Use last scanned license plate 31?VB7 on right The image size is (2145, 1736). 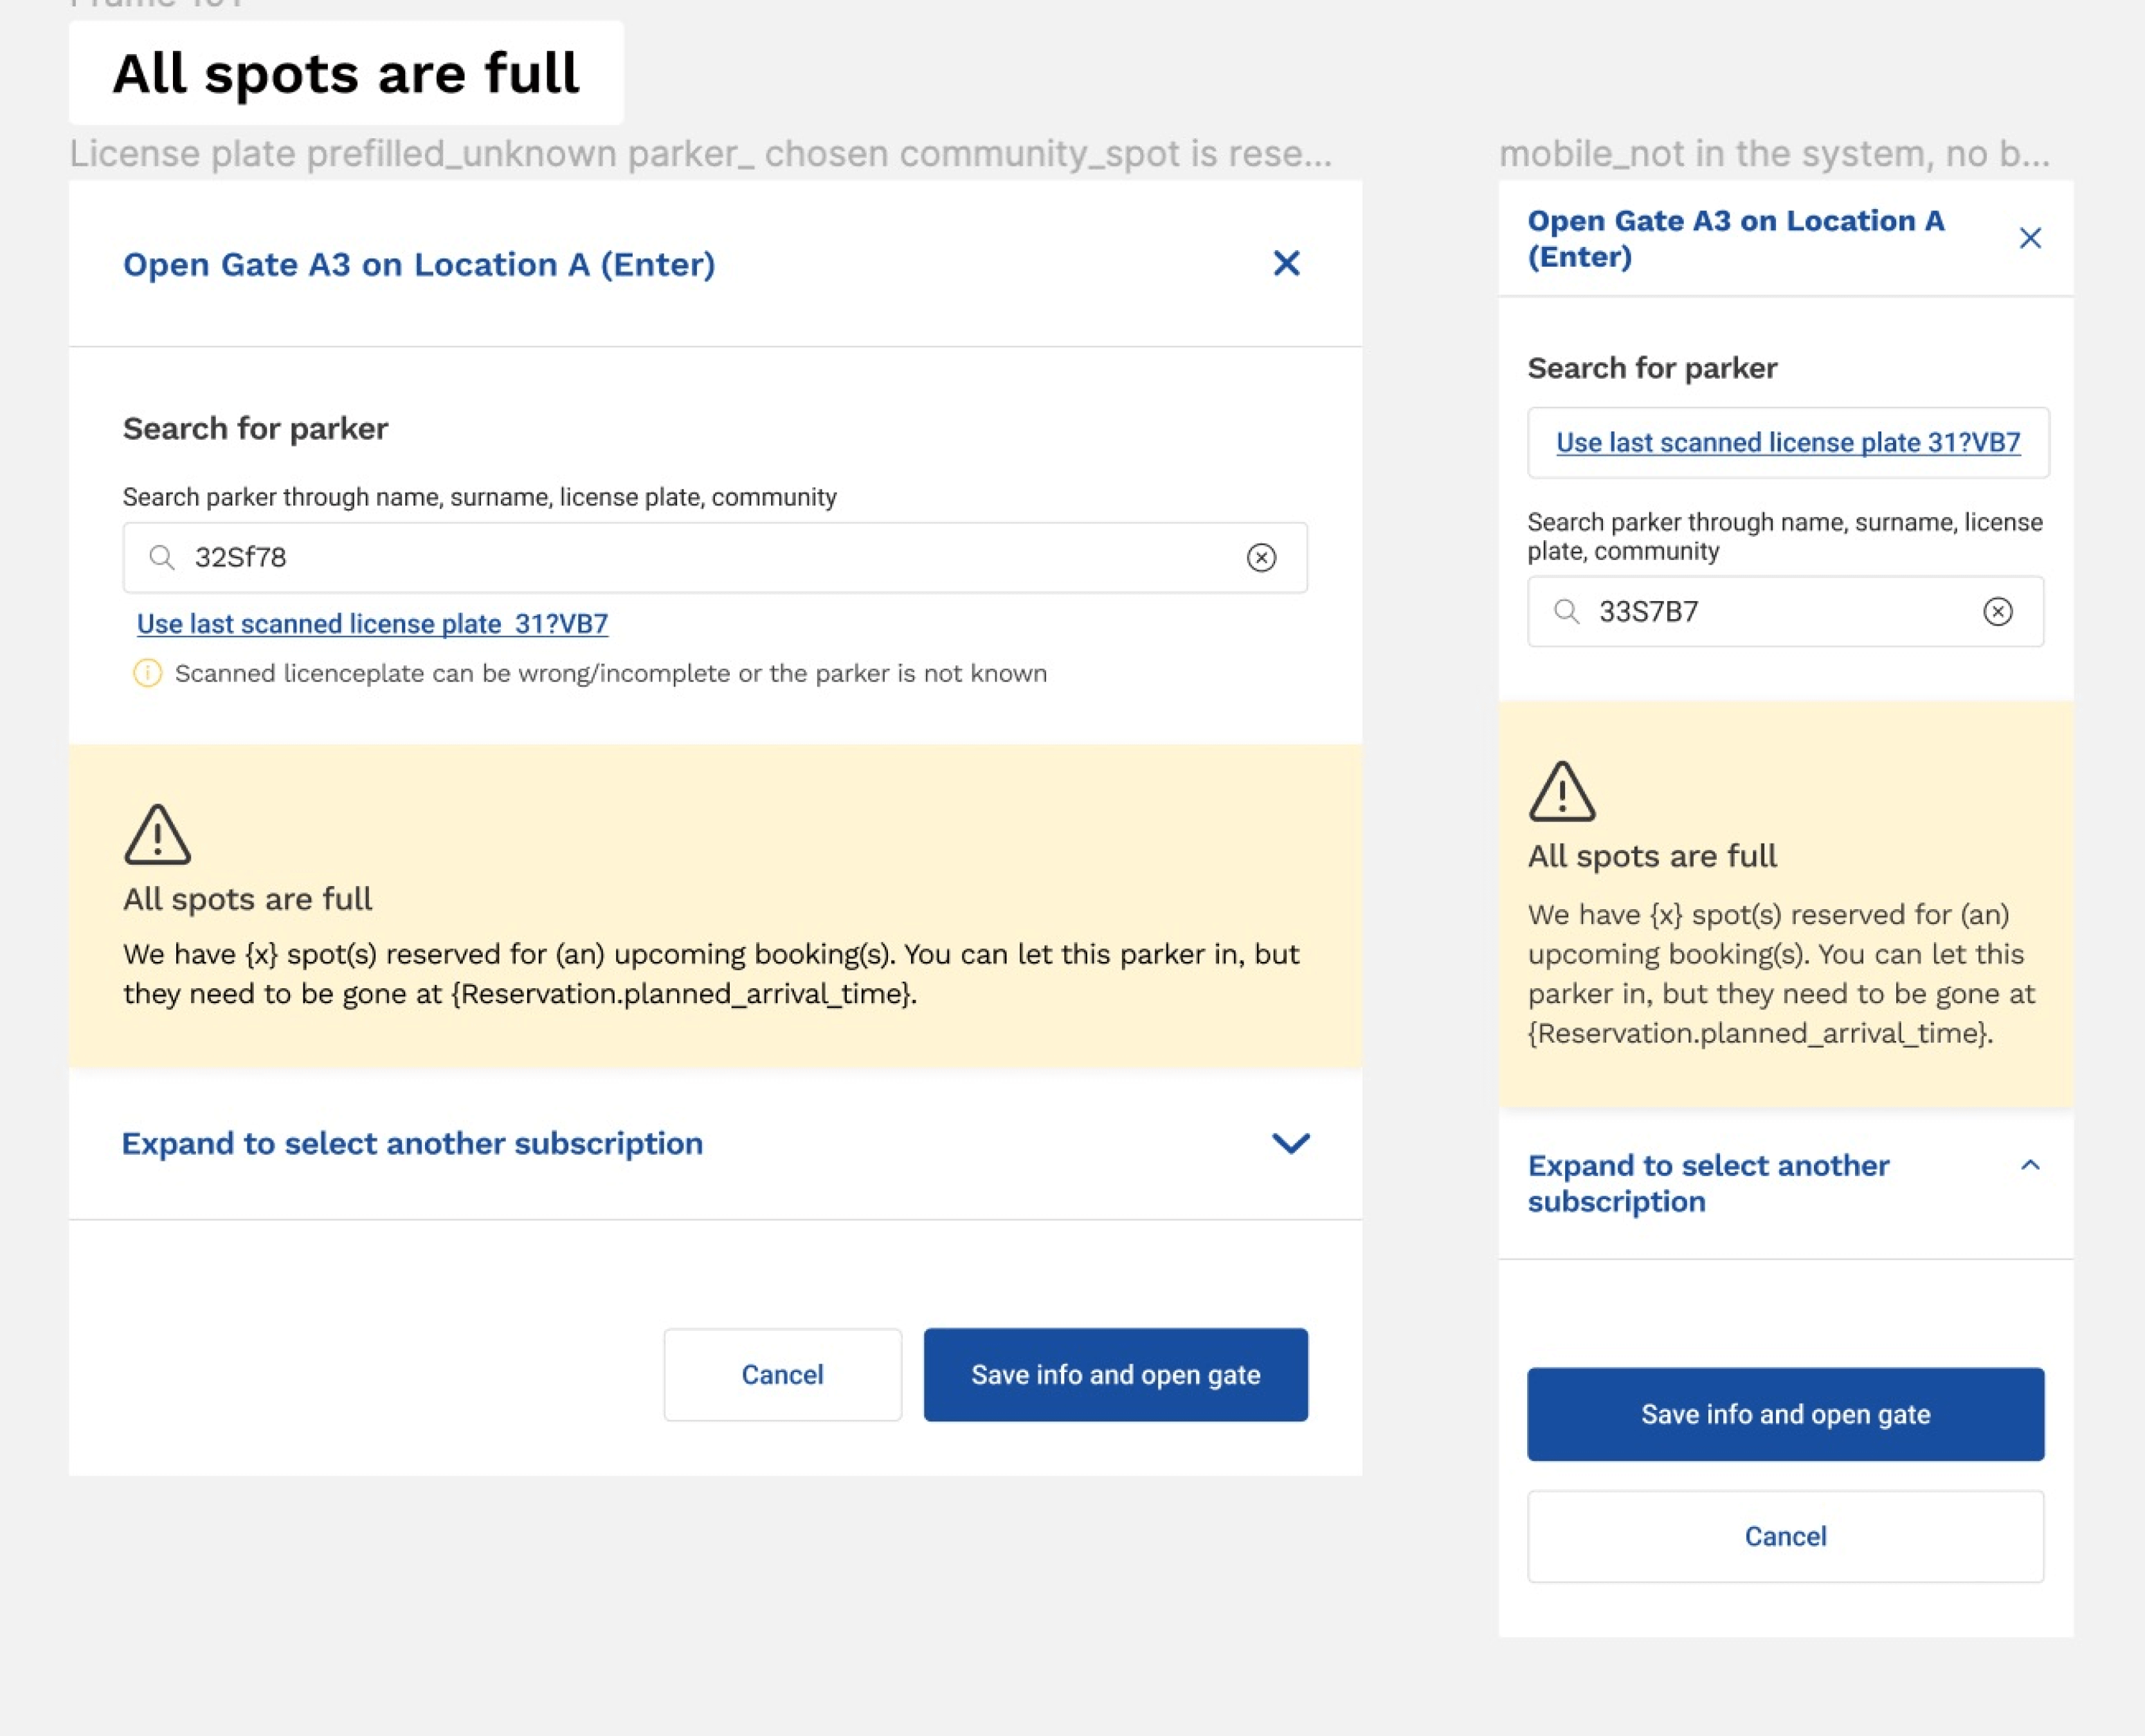pos(1788,442)
